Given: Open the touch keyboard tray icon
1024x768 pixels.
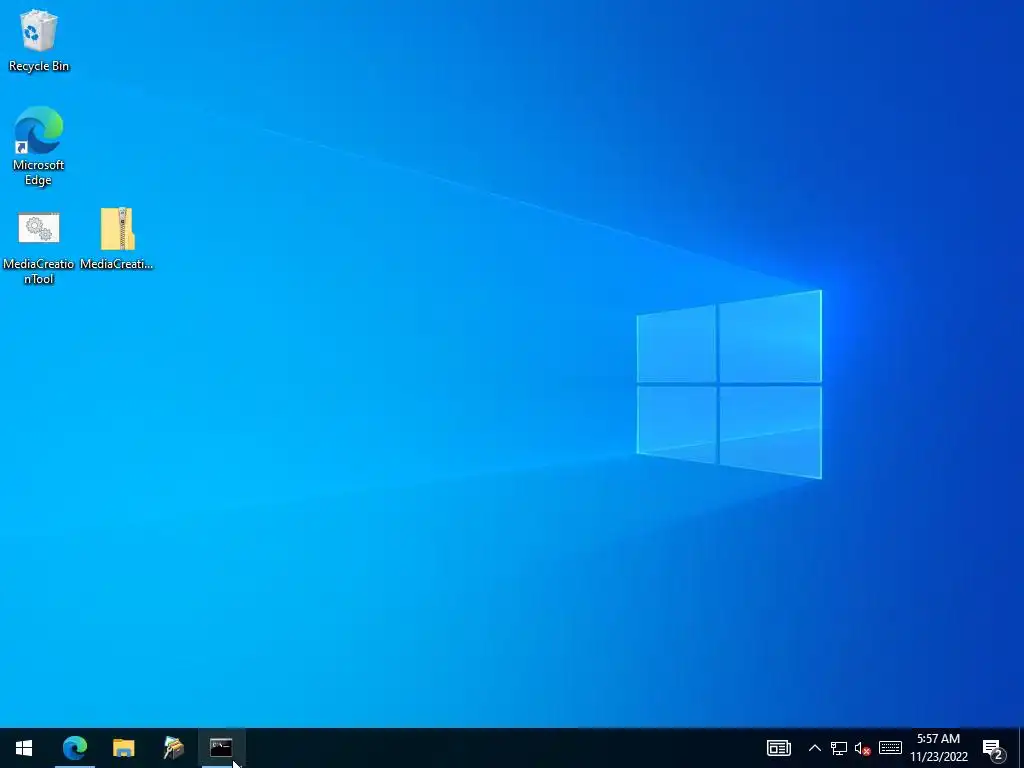Looking at the screenshot, I should [x=890, y=748].
